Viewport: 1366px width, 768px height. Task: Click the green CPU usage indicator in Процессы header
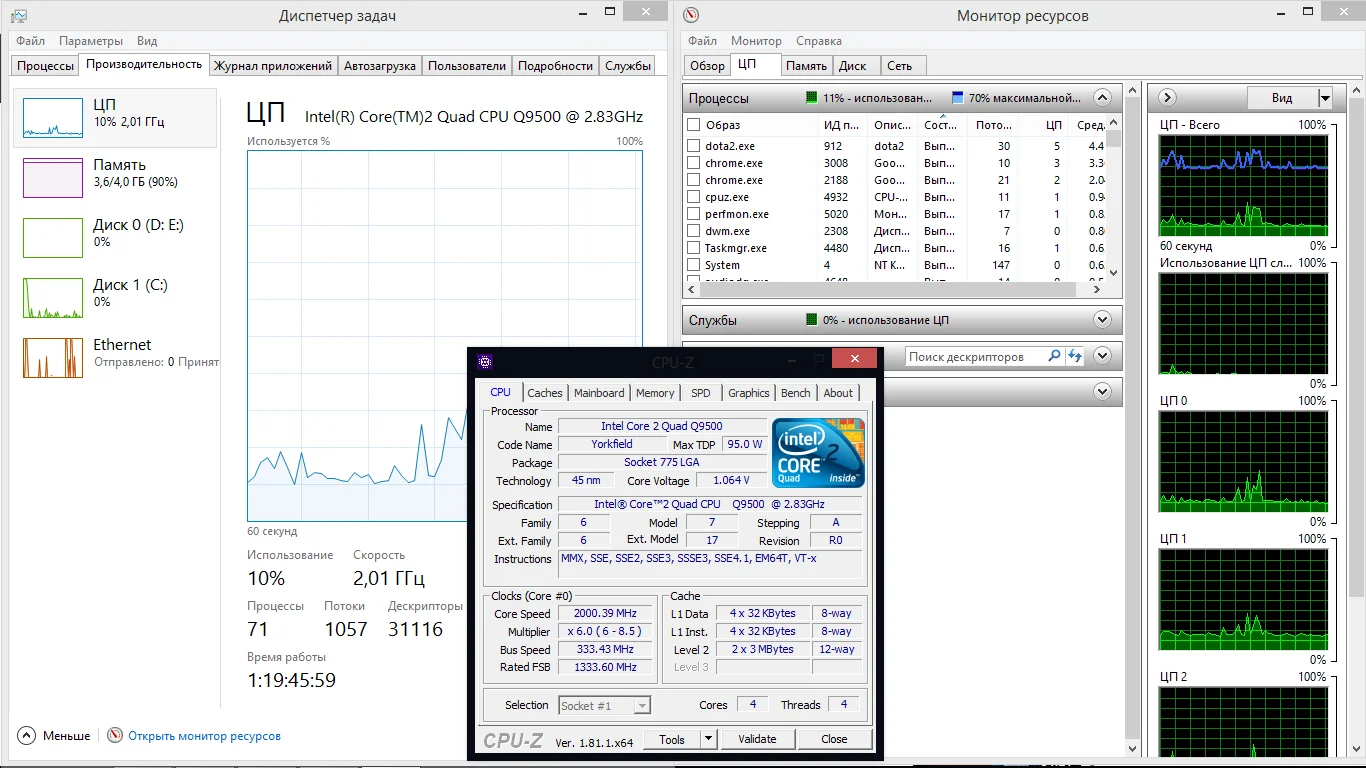(812, 98)
